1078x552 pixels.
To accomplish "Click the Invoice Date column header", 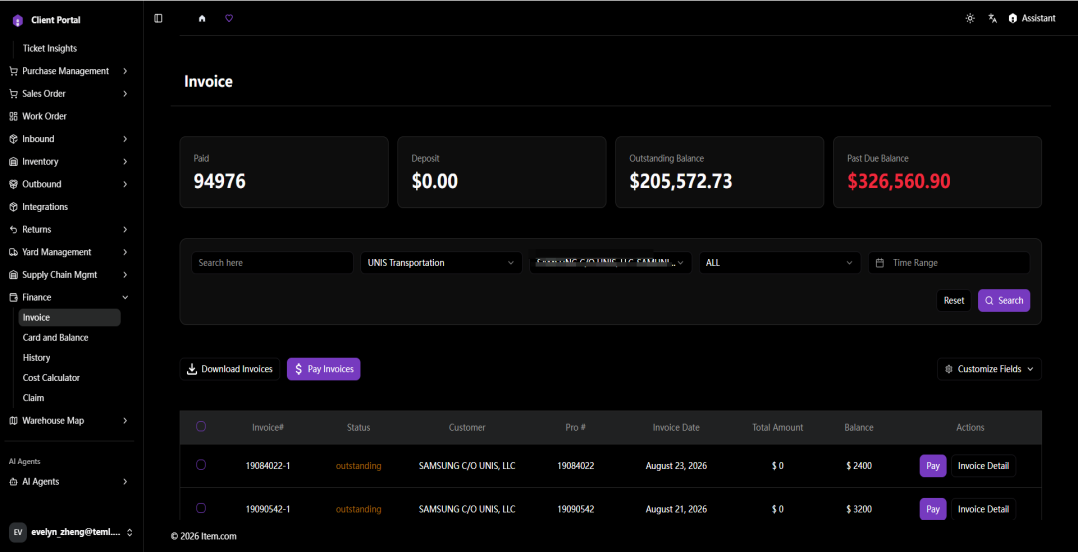I will (x=676, y=428).
